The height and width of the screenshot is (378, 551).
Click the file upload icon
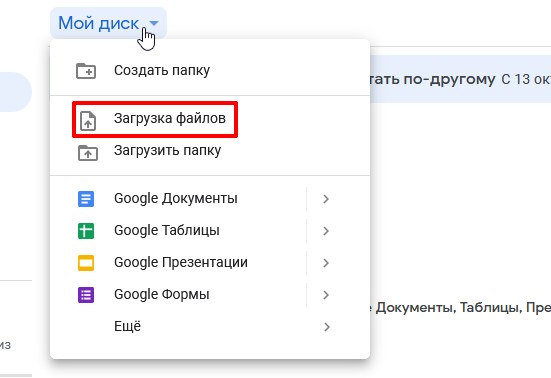88,121
